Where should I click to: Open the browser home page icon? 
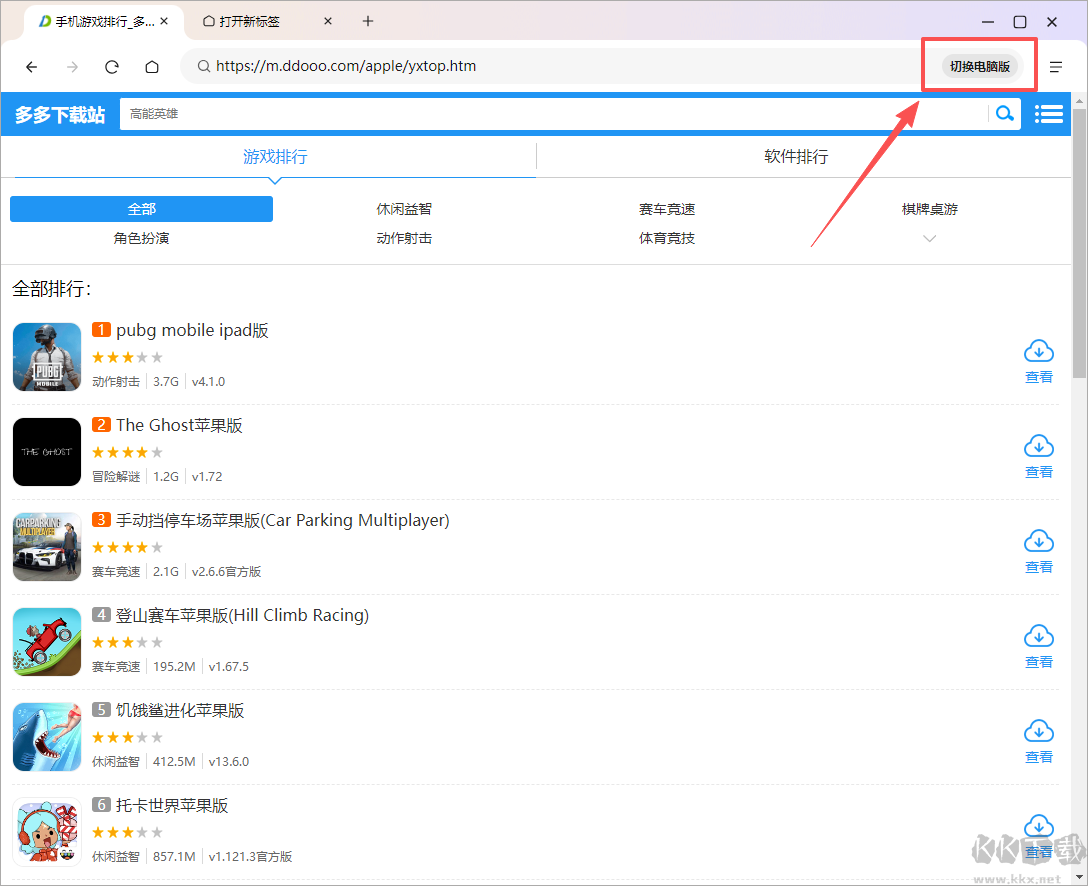152,67
